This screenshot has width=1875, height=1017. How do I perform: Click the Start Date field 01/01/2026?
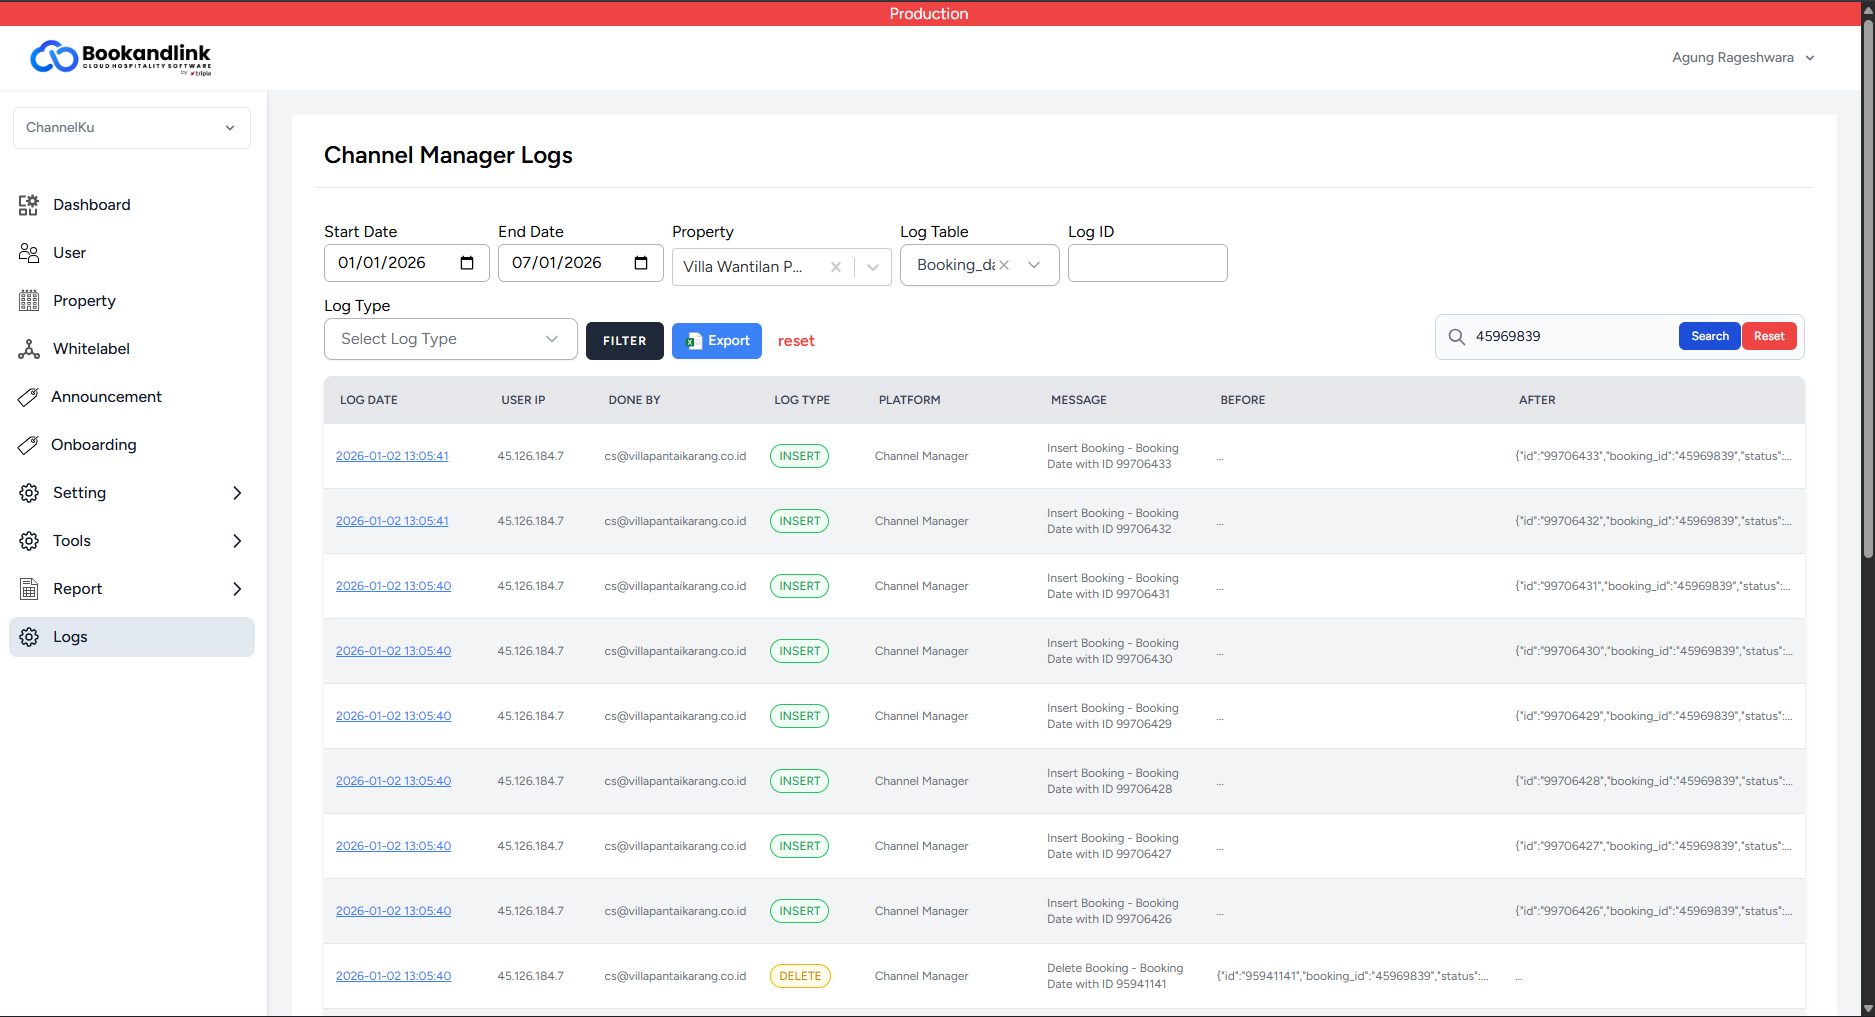[x=407, y=263]
